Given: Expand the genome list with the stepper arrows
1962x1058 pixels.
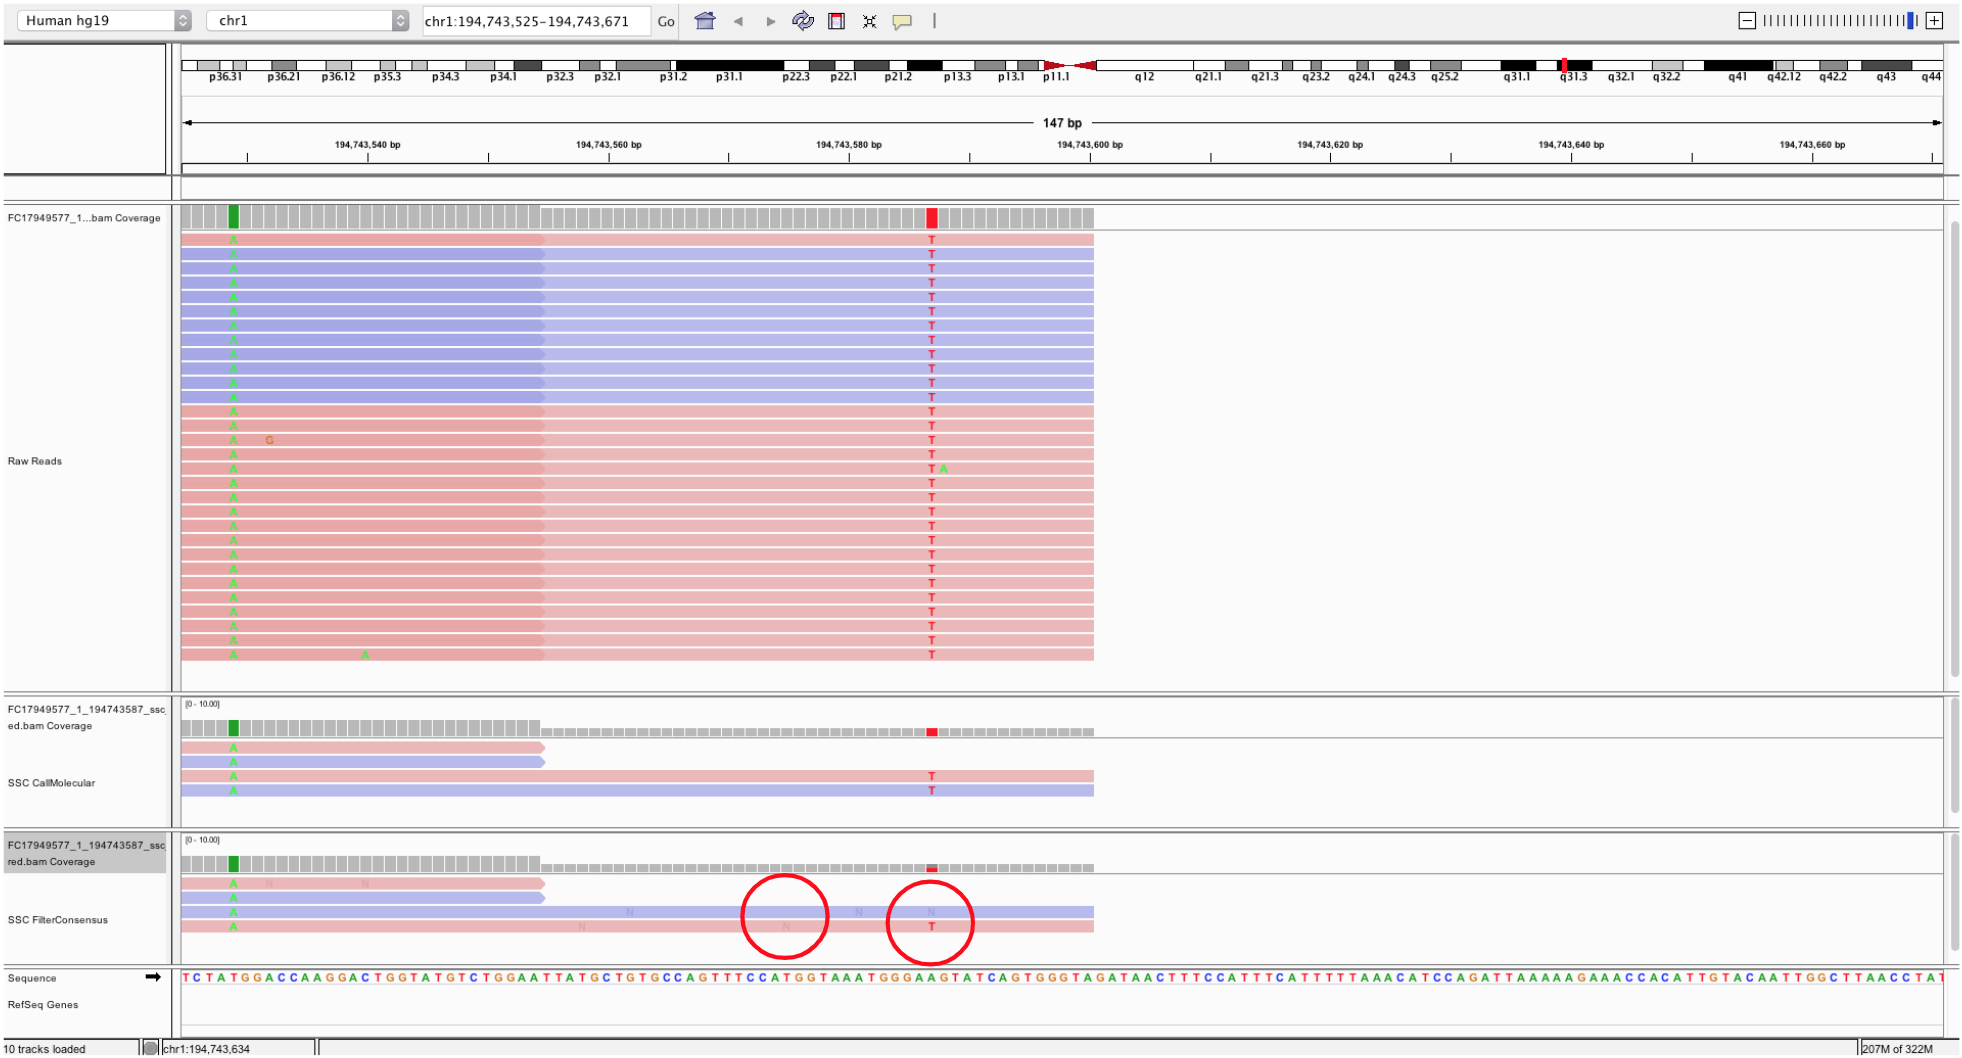Looking at the screenshot, I should (x=183, y=18).
